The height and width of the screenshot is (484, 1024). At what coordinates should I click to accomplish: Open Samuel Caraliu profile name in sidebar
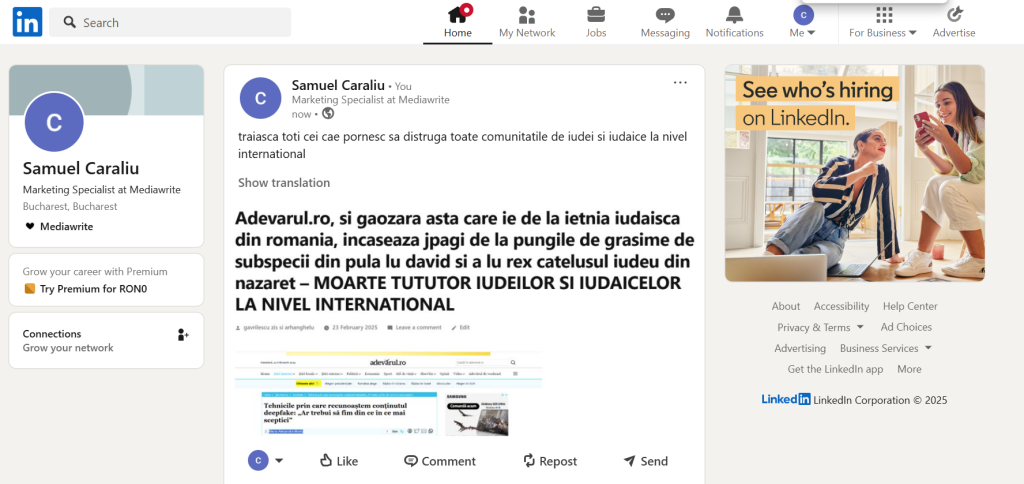coord(81,168)
